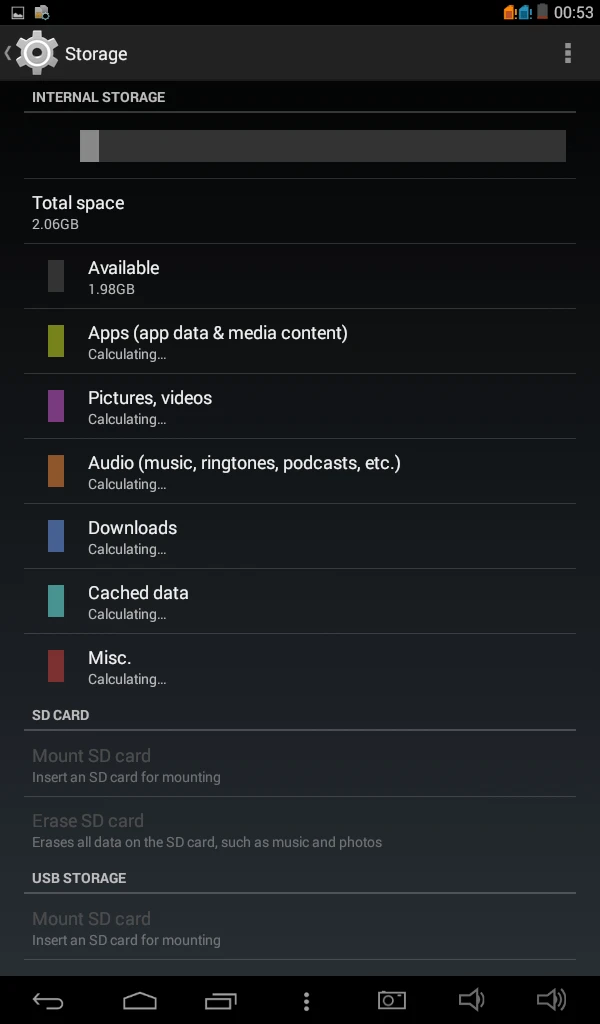Screen dimensions: 600x1024
Task: Mount SD card under USB STORAGE
Action: tap(300, 928)
